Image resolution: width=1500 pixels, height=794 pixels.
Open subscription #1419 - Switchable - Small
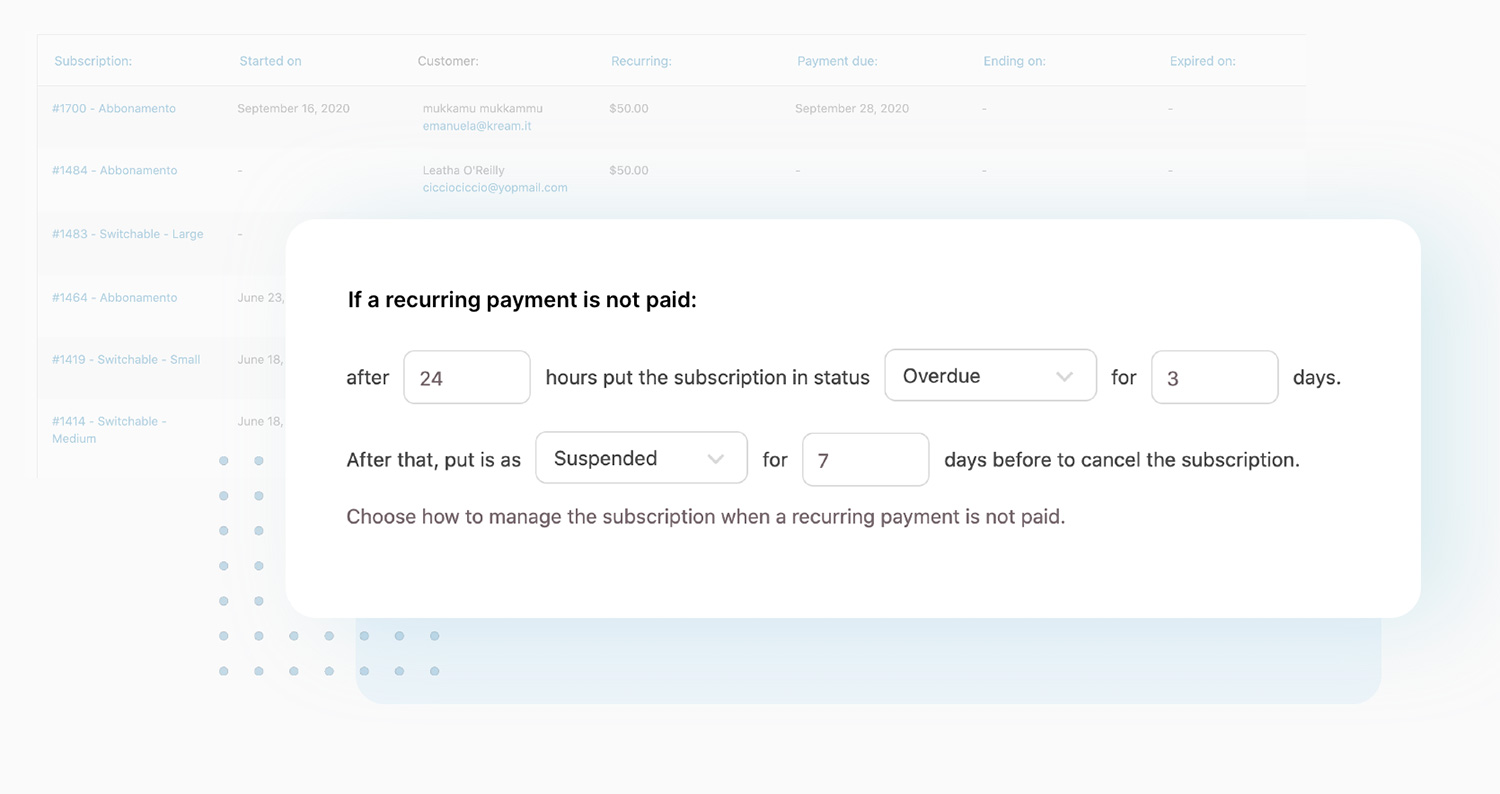124,359
